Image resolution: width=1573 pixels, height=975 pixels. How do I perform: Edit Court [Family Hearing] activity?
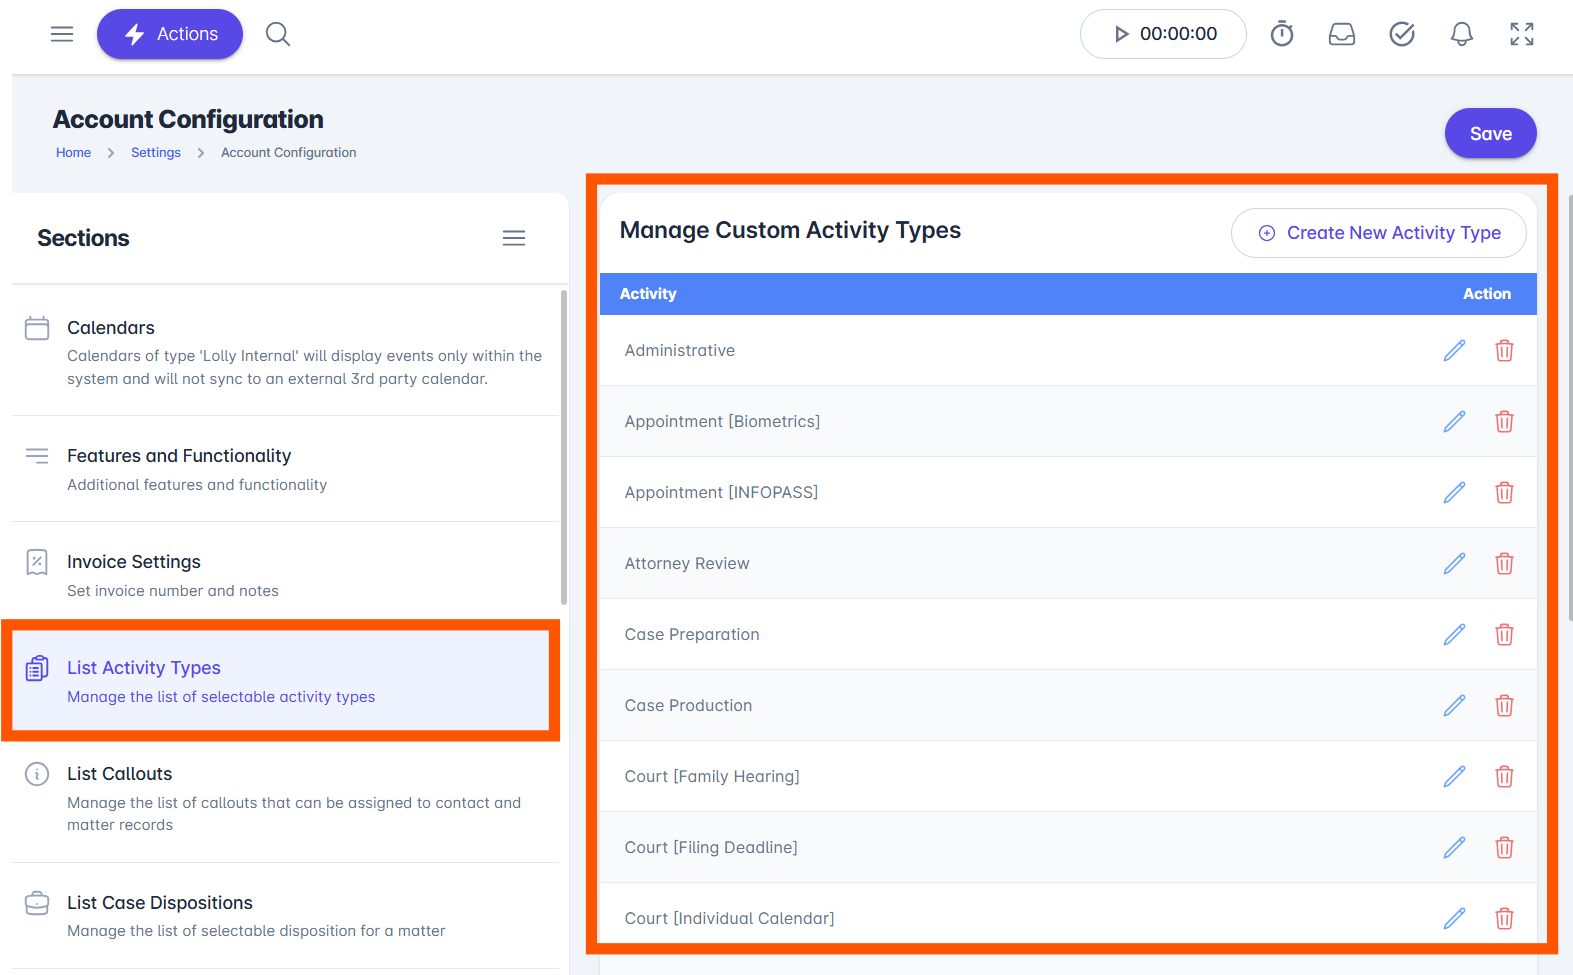[1454, 776]
